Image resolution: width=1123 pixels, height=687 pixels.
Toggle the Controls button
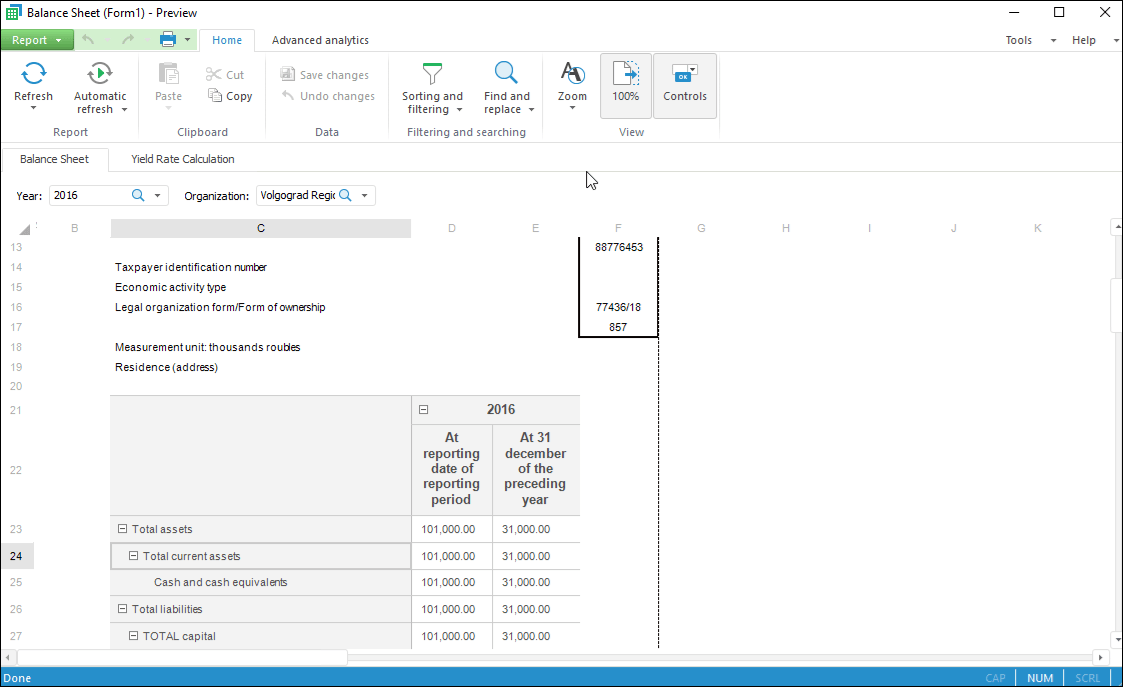point(685,84)
